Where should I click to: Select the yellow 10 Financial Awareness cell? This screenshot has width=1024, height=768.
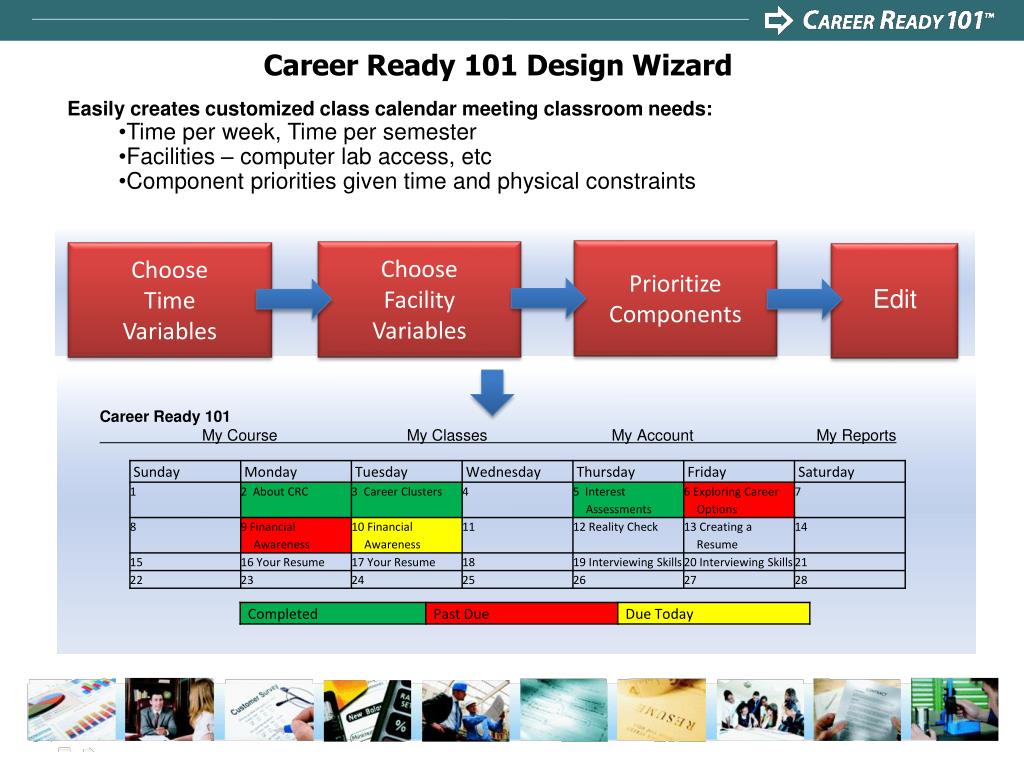point(406,536)
